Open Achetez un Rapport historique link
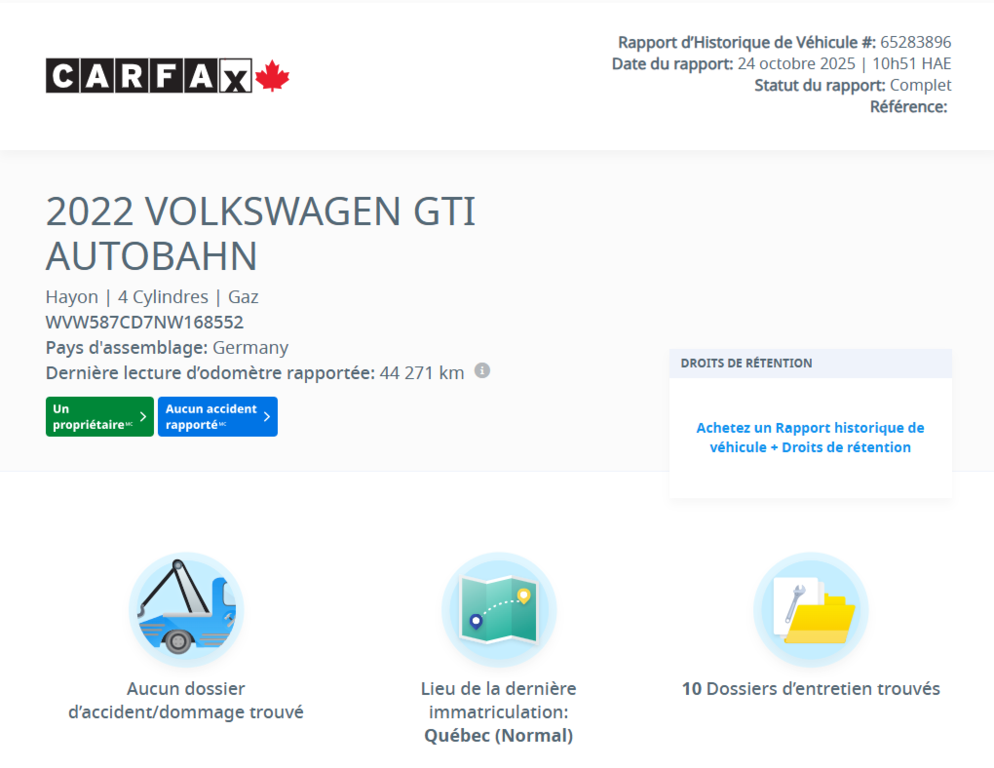994x768 pixels. coord(810,437)
